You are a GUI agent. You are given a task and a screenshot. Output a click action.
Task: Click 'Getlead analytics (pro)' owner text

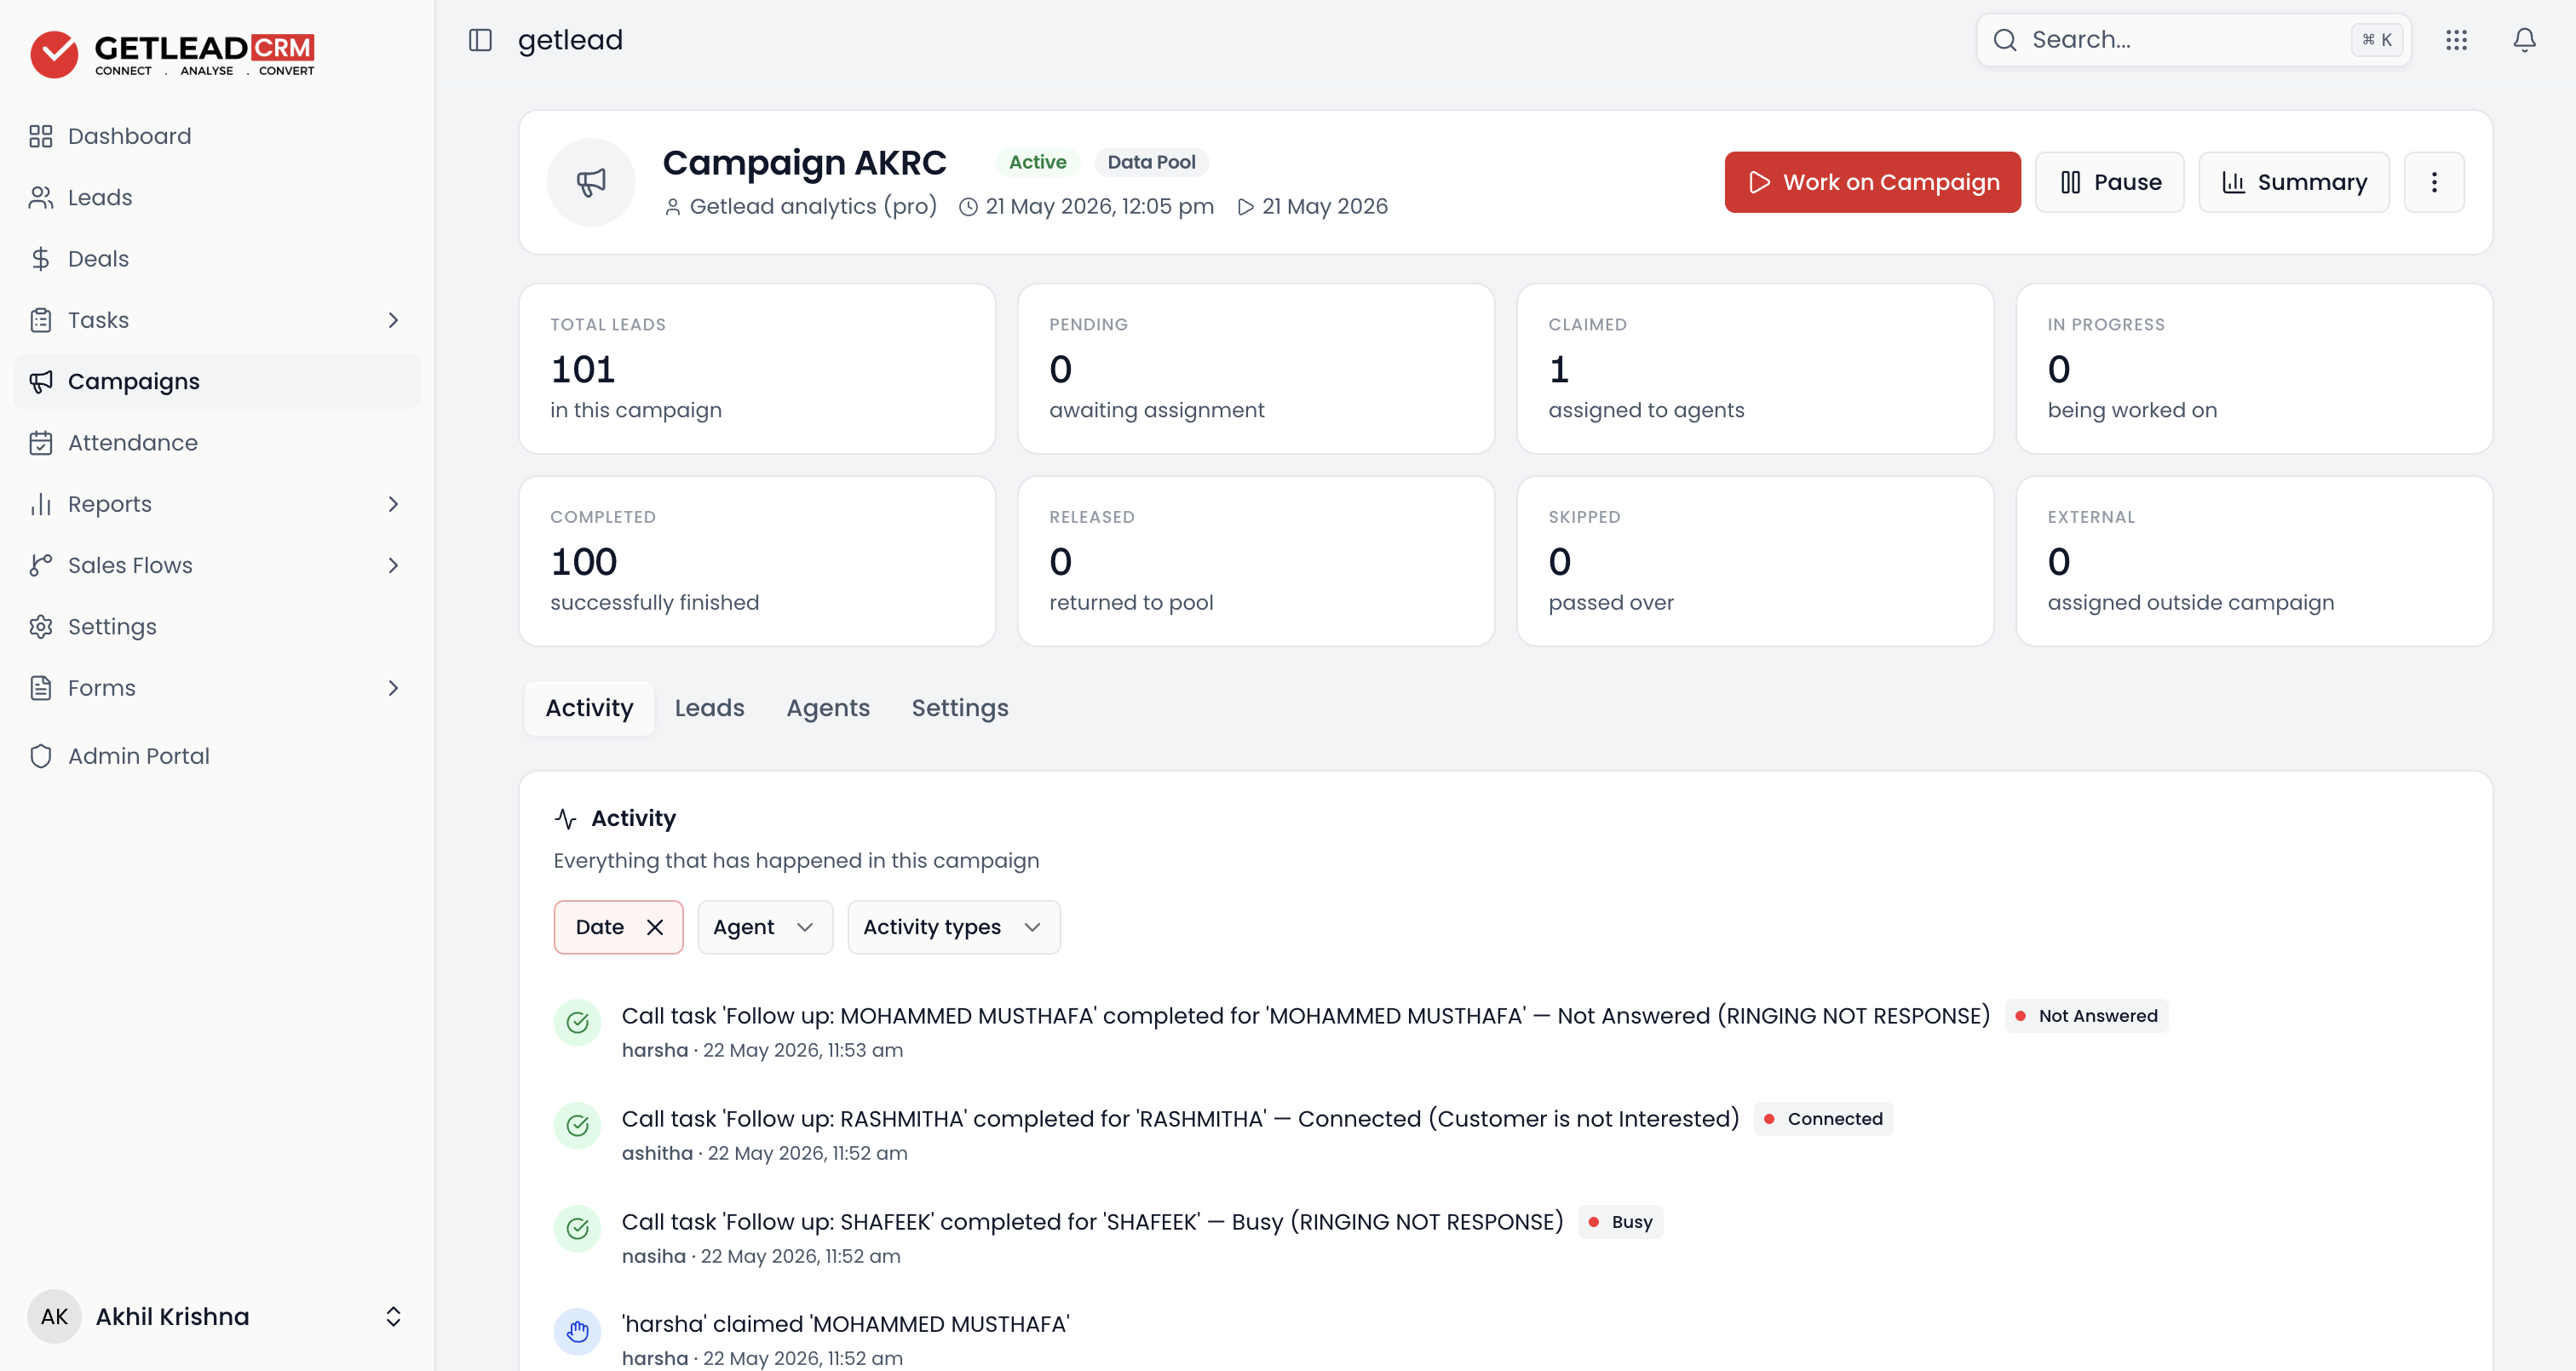tap(813, 207)
